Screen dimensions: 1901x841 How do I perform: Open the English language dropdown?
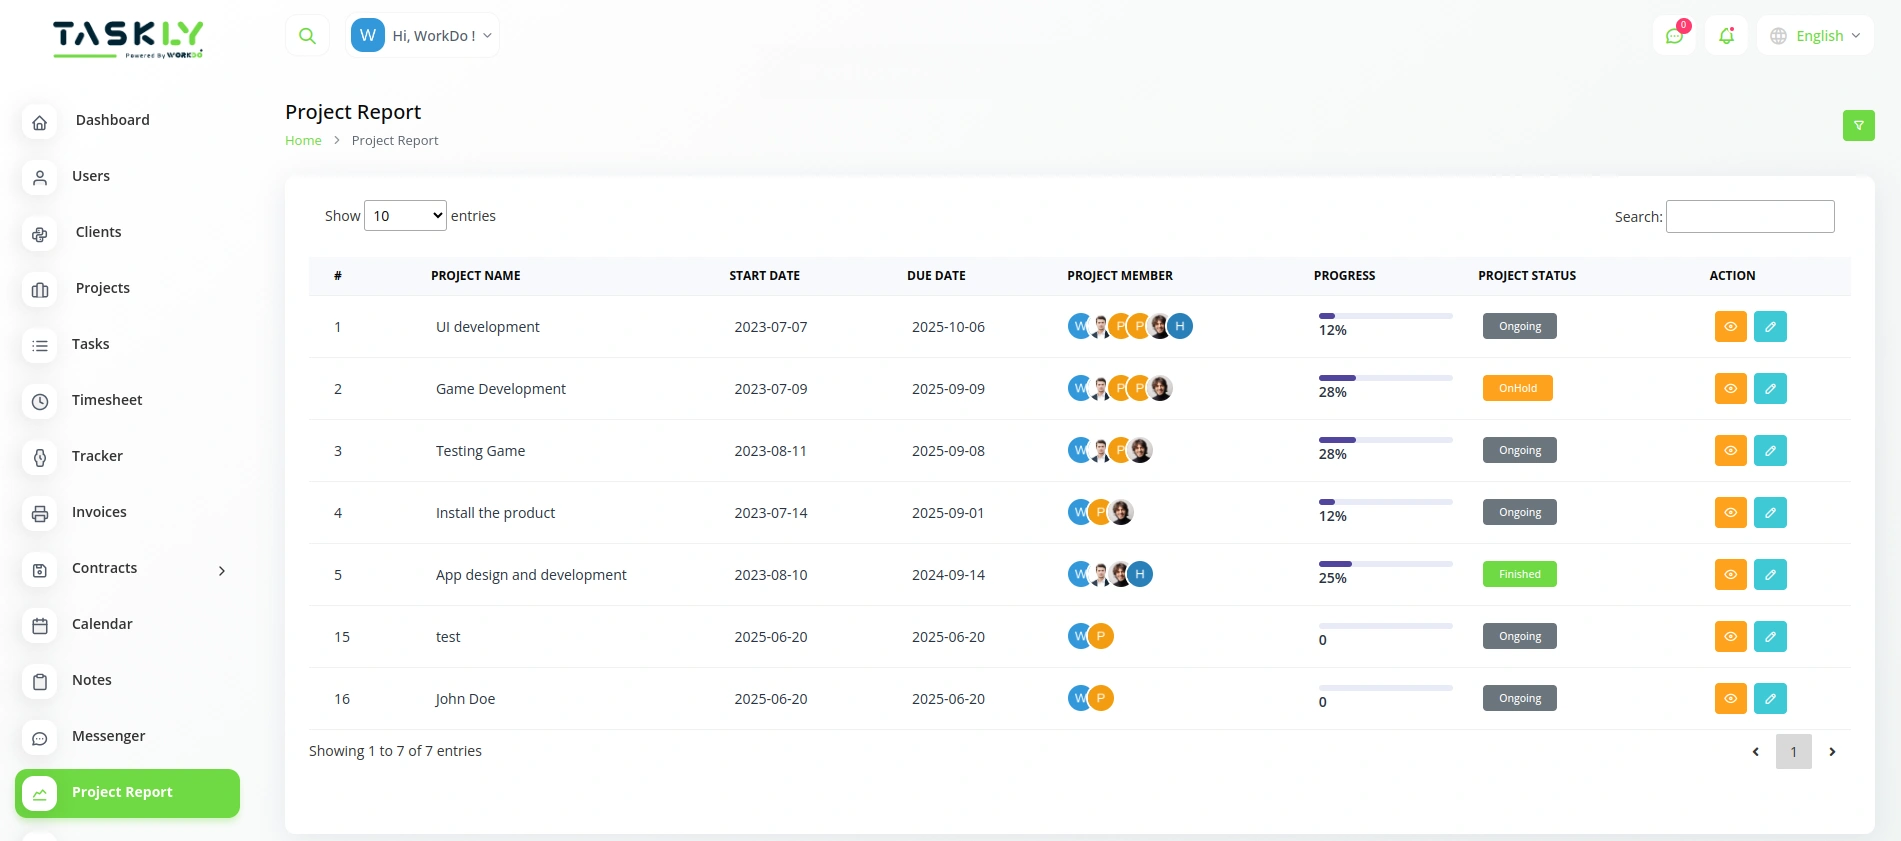pyautogui.click(x=1816, y=36)
